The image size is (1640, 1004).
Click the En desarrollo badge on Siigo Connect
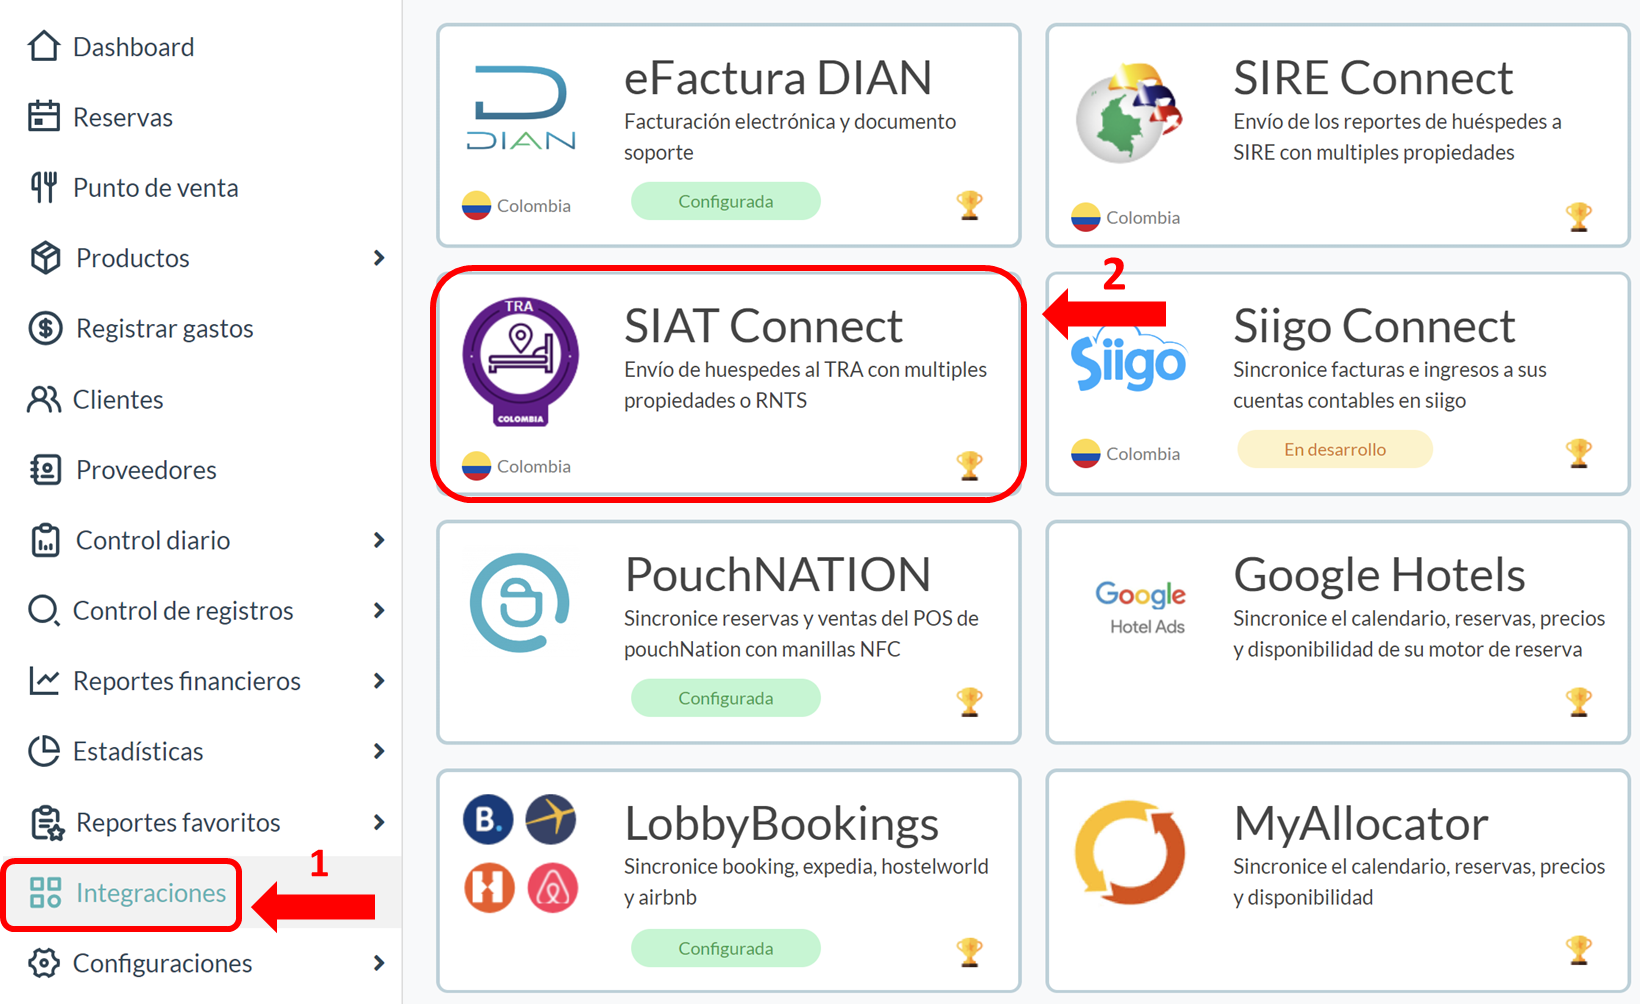(1334, 450)
